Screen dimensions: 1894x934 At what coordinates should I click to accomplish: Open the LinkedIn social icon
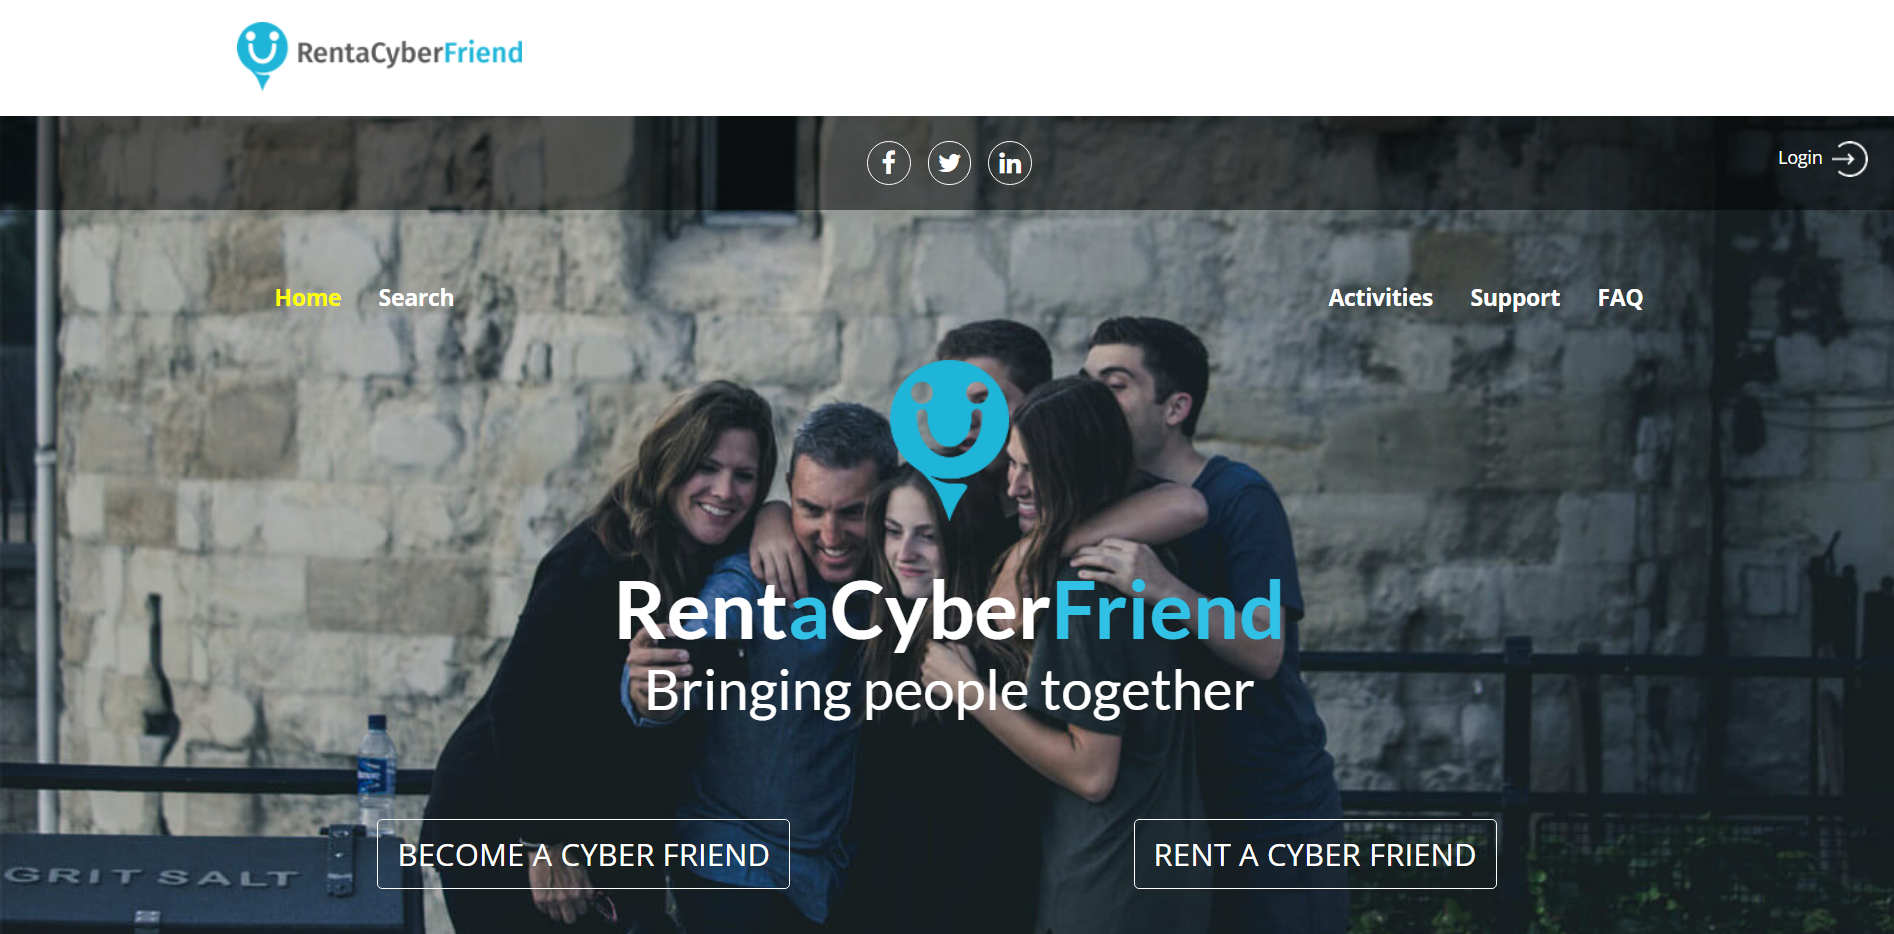pyautogui.click(x=1010, y=163)
